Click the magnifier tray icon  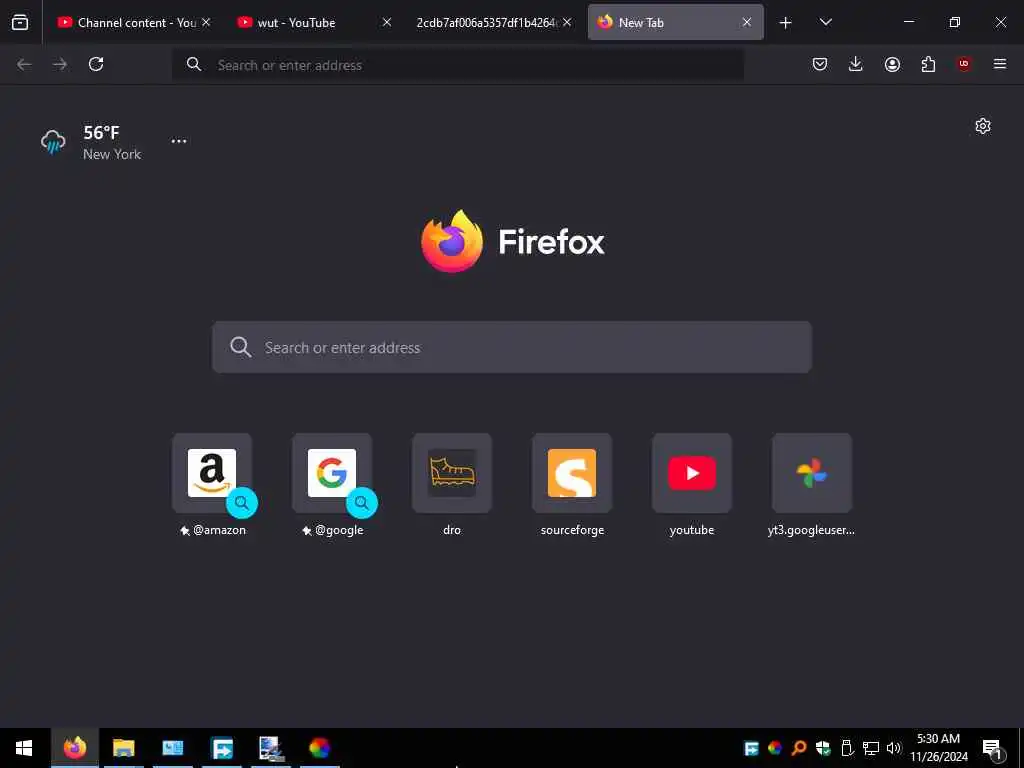click(x=799, y=748)
